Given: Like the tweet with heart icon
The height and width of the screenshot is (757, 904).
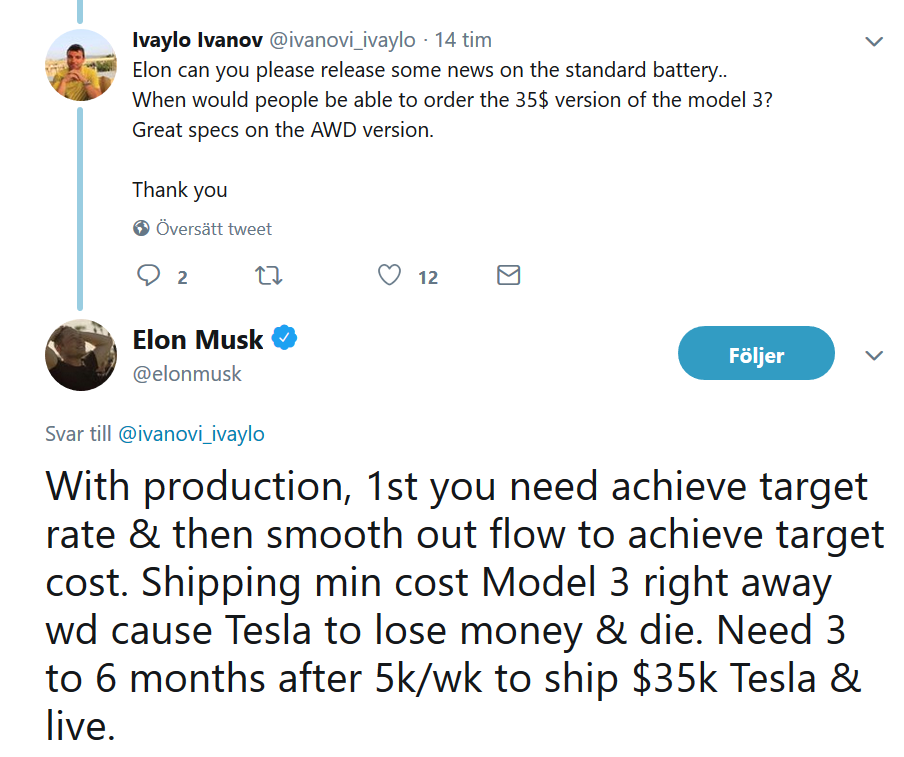Looking at the screenshot, I should click(389, 275).
